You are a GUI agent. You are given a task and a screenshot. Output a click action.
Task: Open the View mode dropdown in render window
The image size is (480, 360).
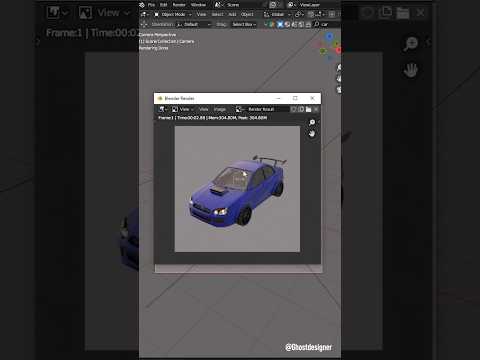tap(183, 109)
